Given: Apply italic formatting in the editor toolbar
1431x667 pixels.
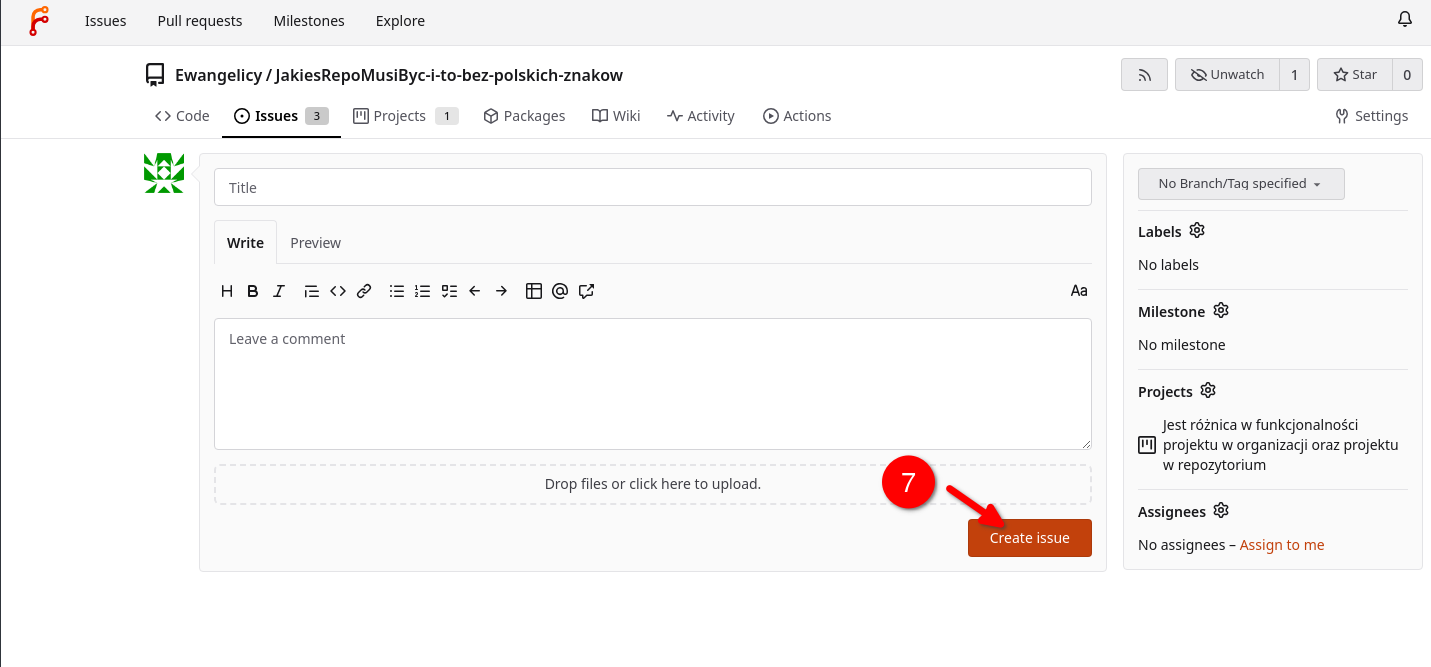Looking at the screenshot, I should 279,291.
